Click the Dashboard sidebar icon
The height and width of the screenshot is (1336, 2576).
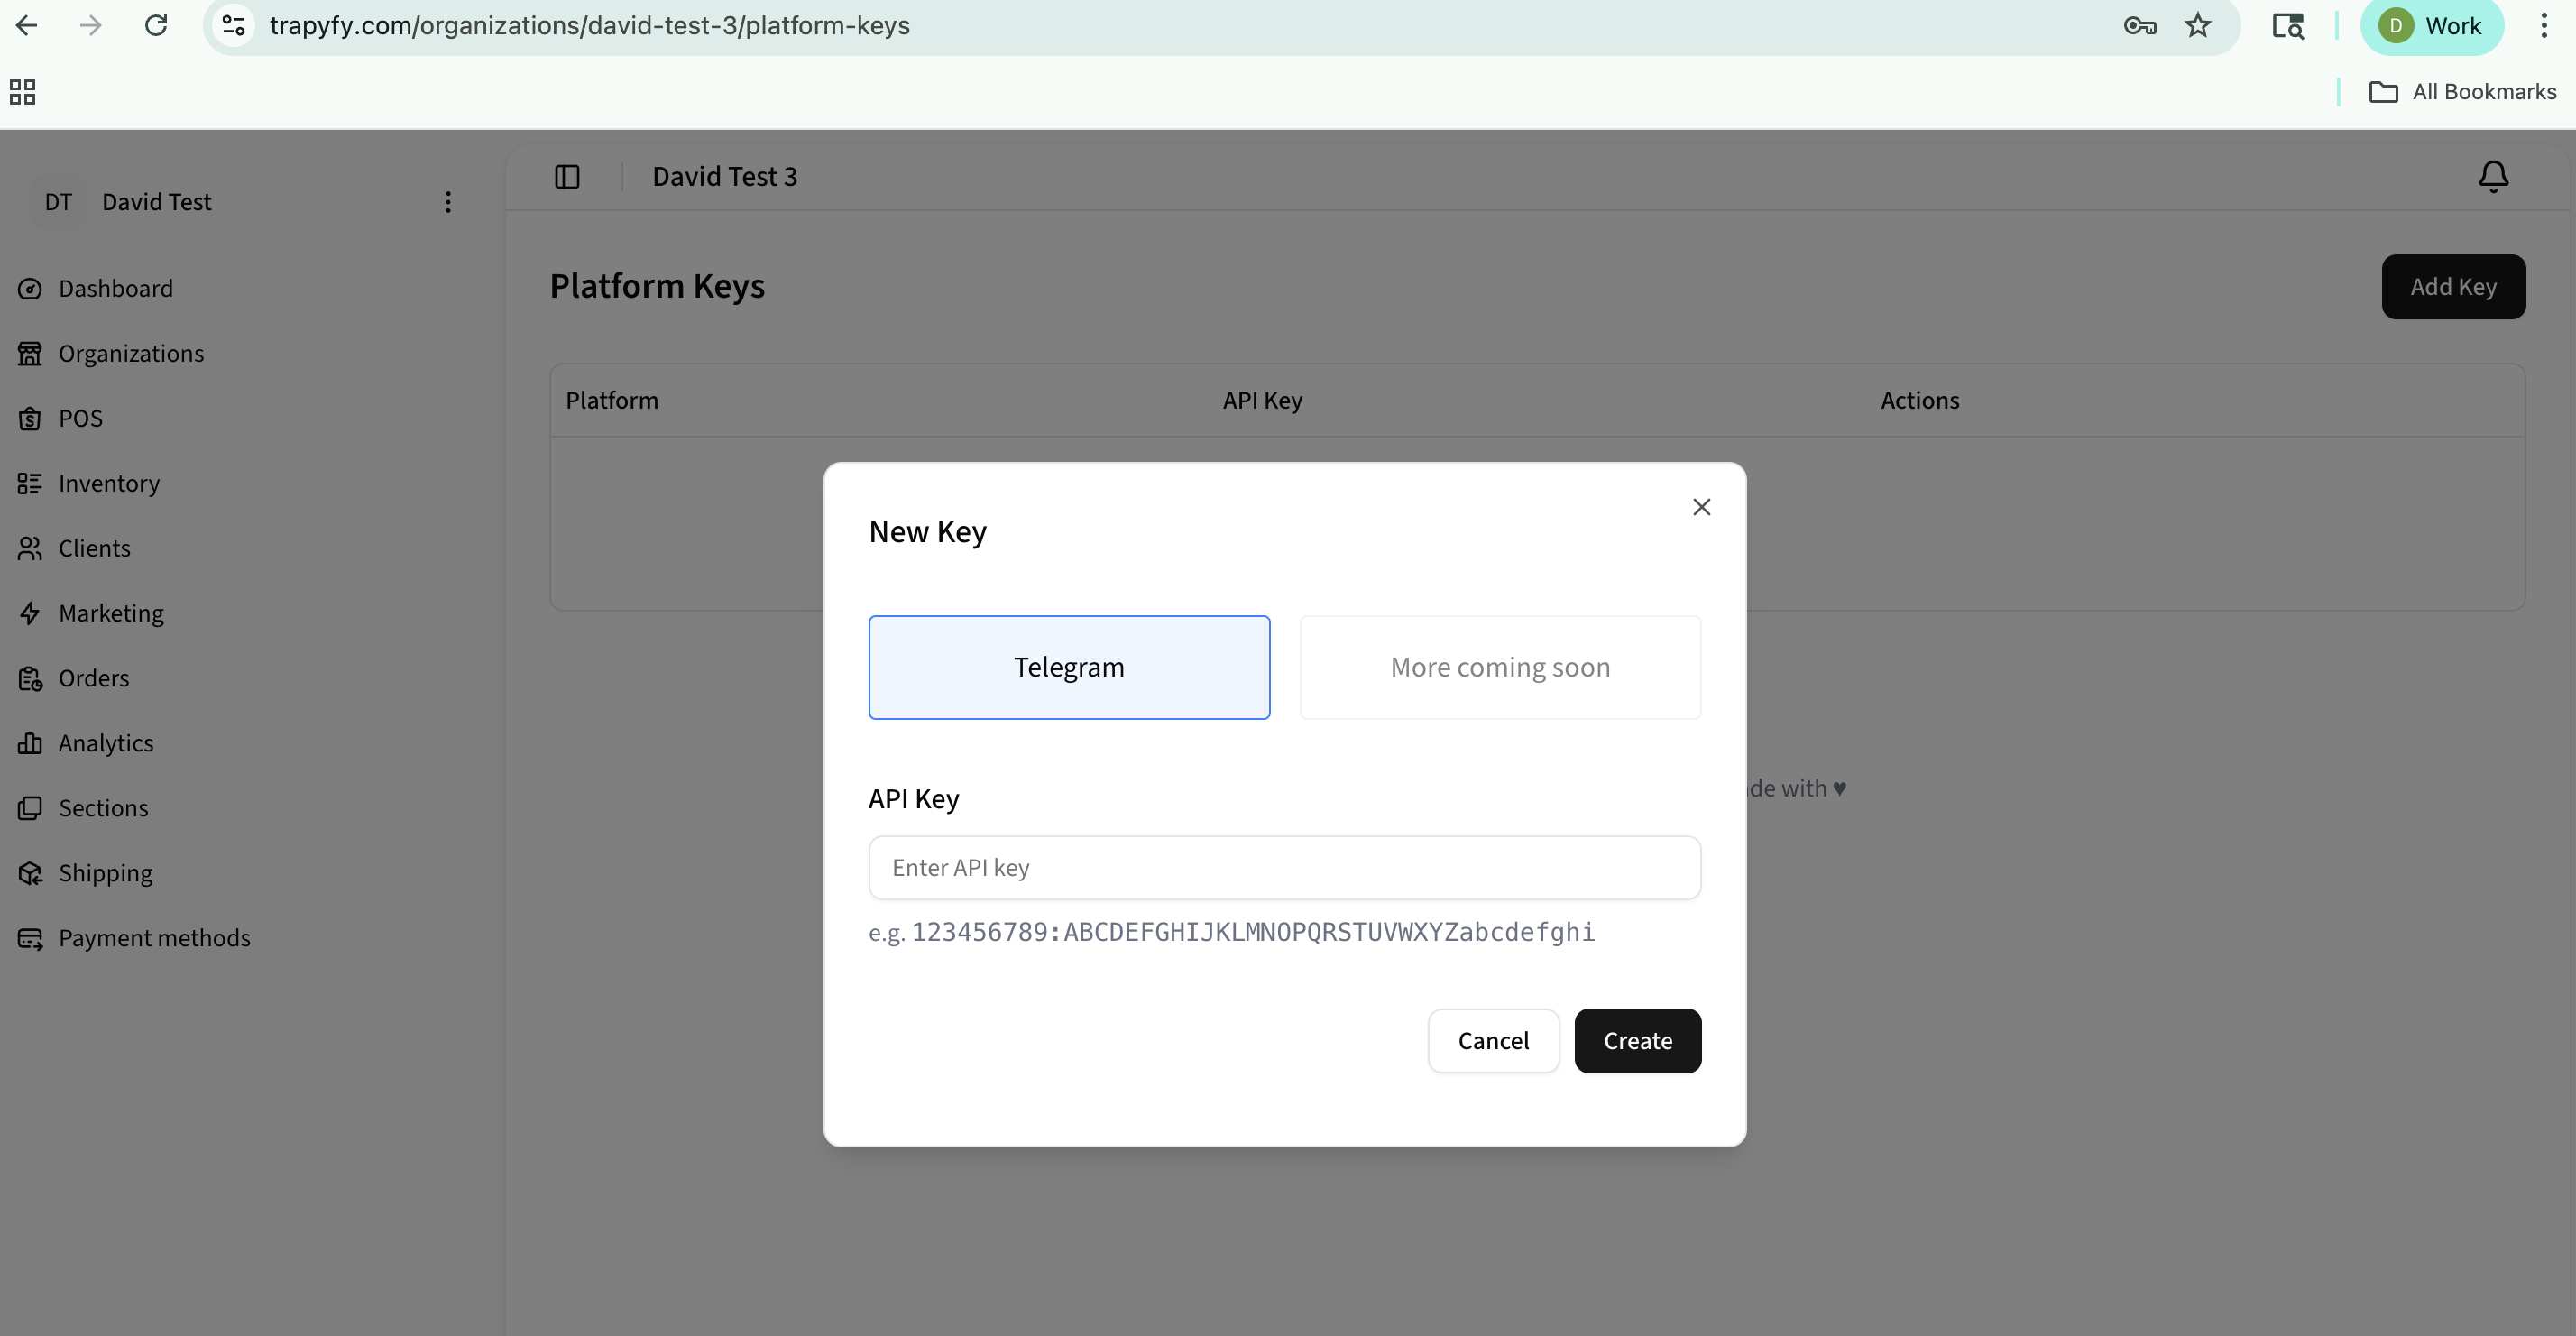coord(30,289)
